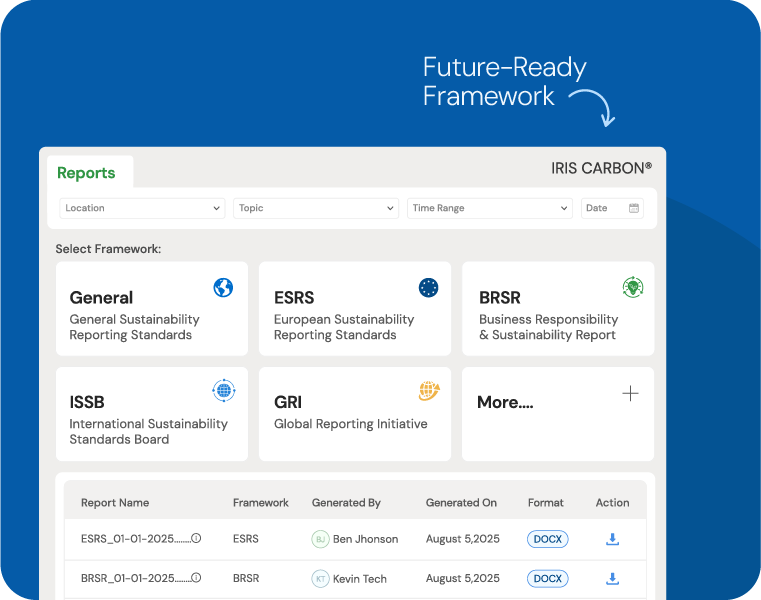Click the DOCX badge in ESRS row
Screen dimensions: 761x600
coord(547,539)
